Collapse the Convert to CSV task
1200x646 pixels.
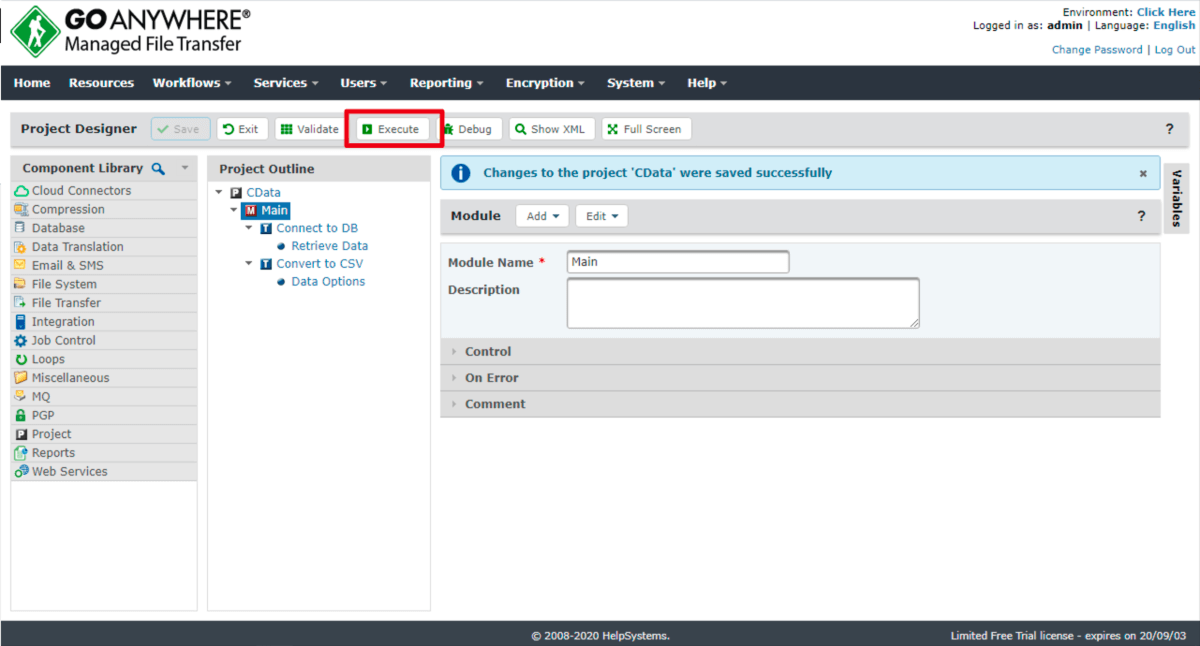pos(249,264)
